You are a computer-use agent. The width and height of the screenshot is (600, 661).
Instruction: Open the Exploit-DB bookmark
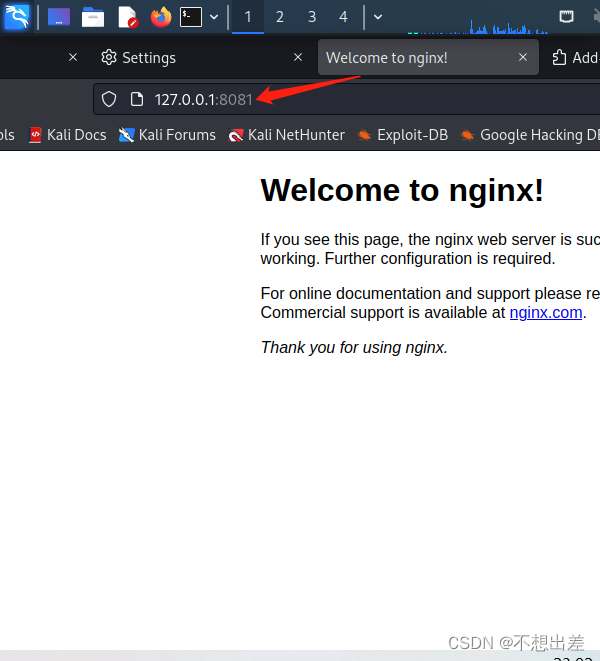(402, 135)
